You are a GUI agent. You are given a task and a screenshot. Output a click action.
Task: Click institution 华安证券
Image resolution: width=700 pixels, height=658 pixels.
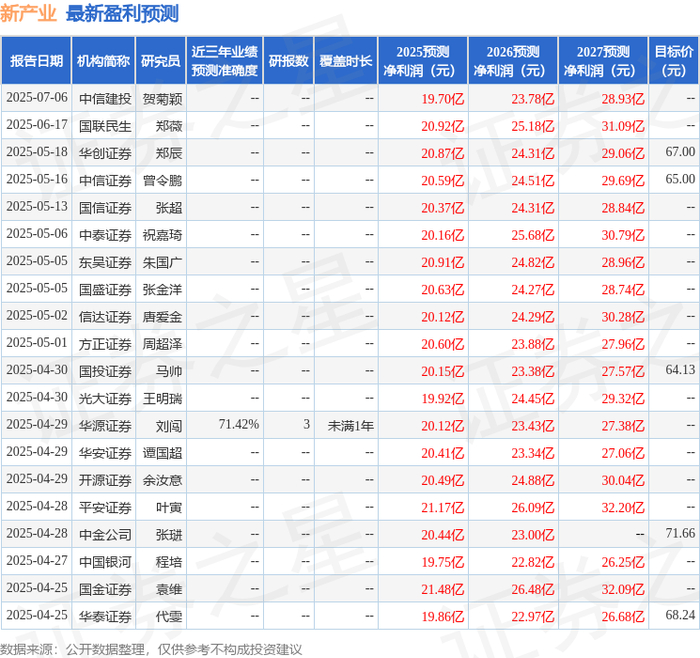click(x=105, y=453)
